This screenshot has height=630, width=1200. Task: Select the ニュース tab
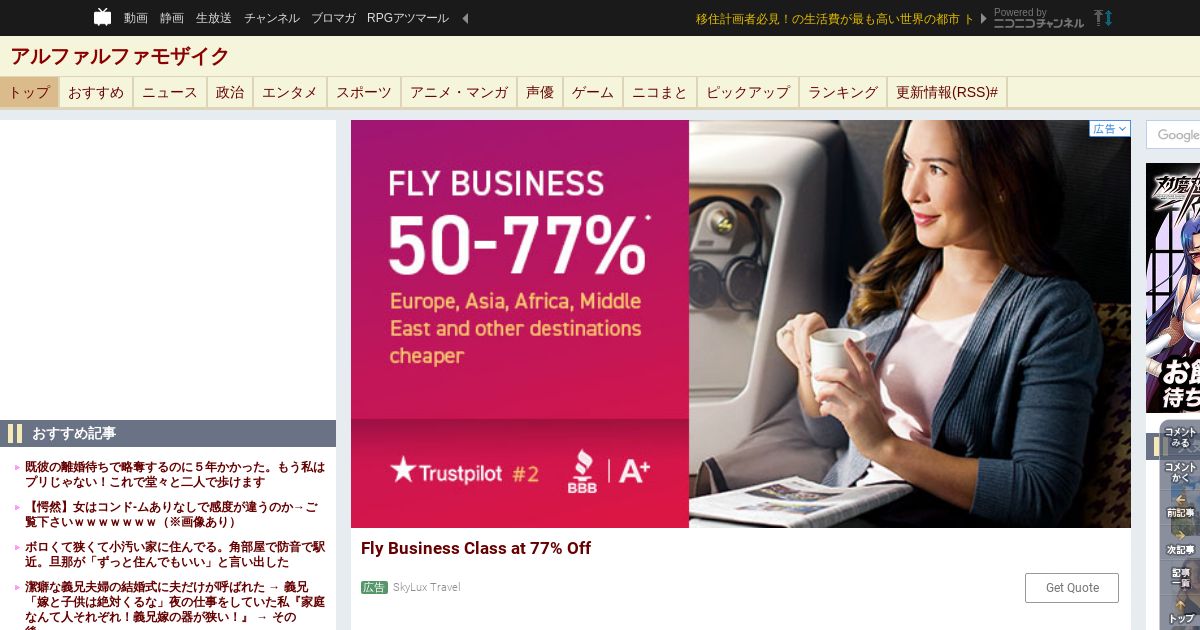170,92
